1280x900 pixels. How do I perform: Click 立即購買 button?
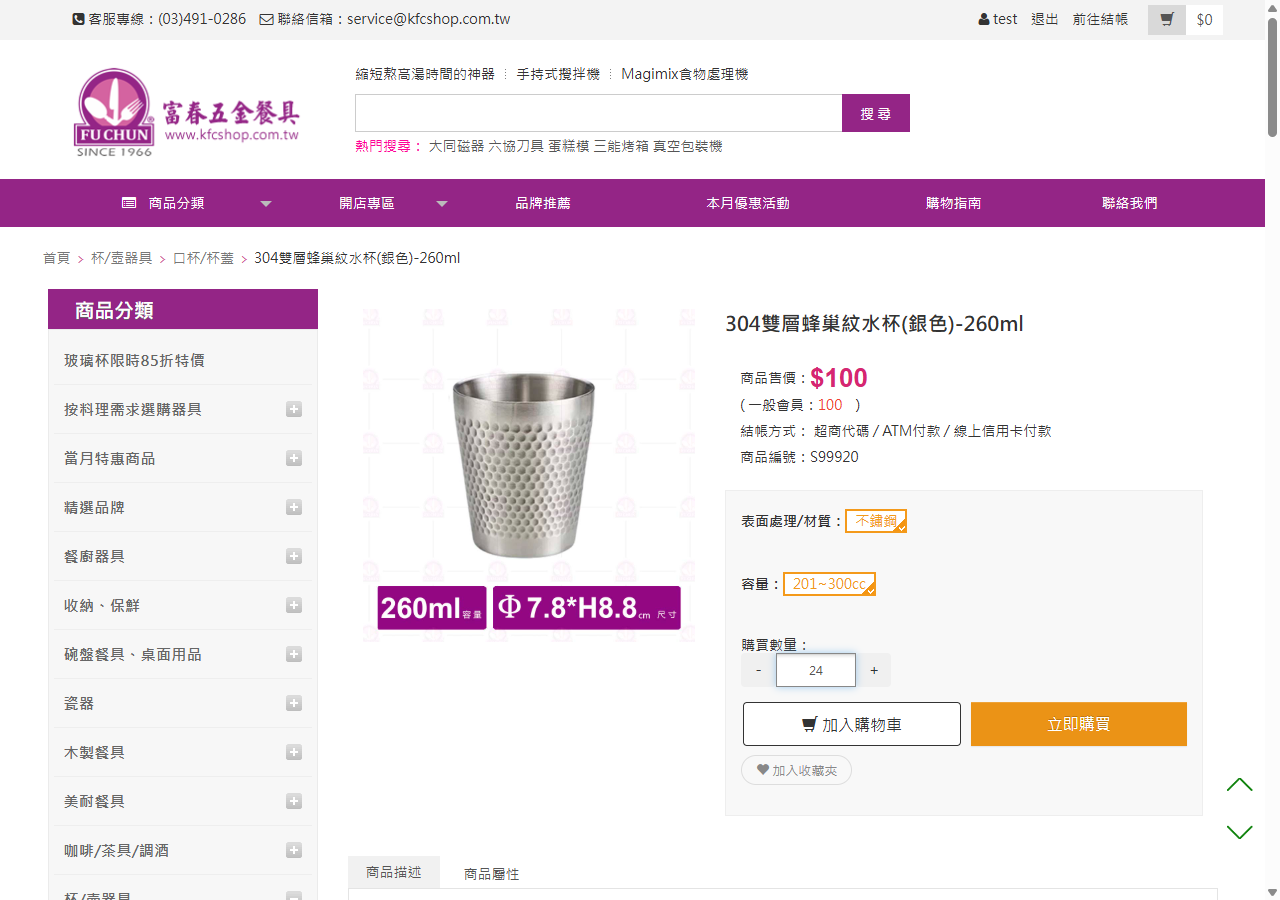(1079, 724)
